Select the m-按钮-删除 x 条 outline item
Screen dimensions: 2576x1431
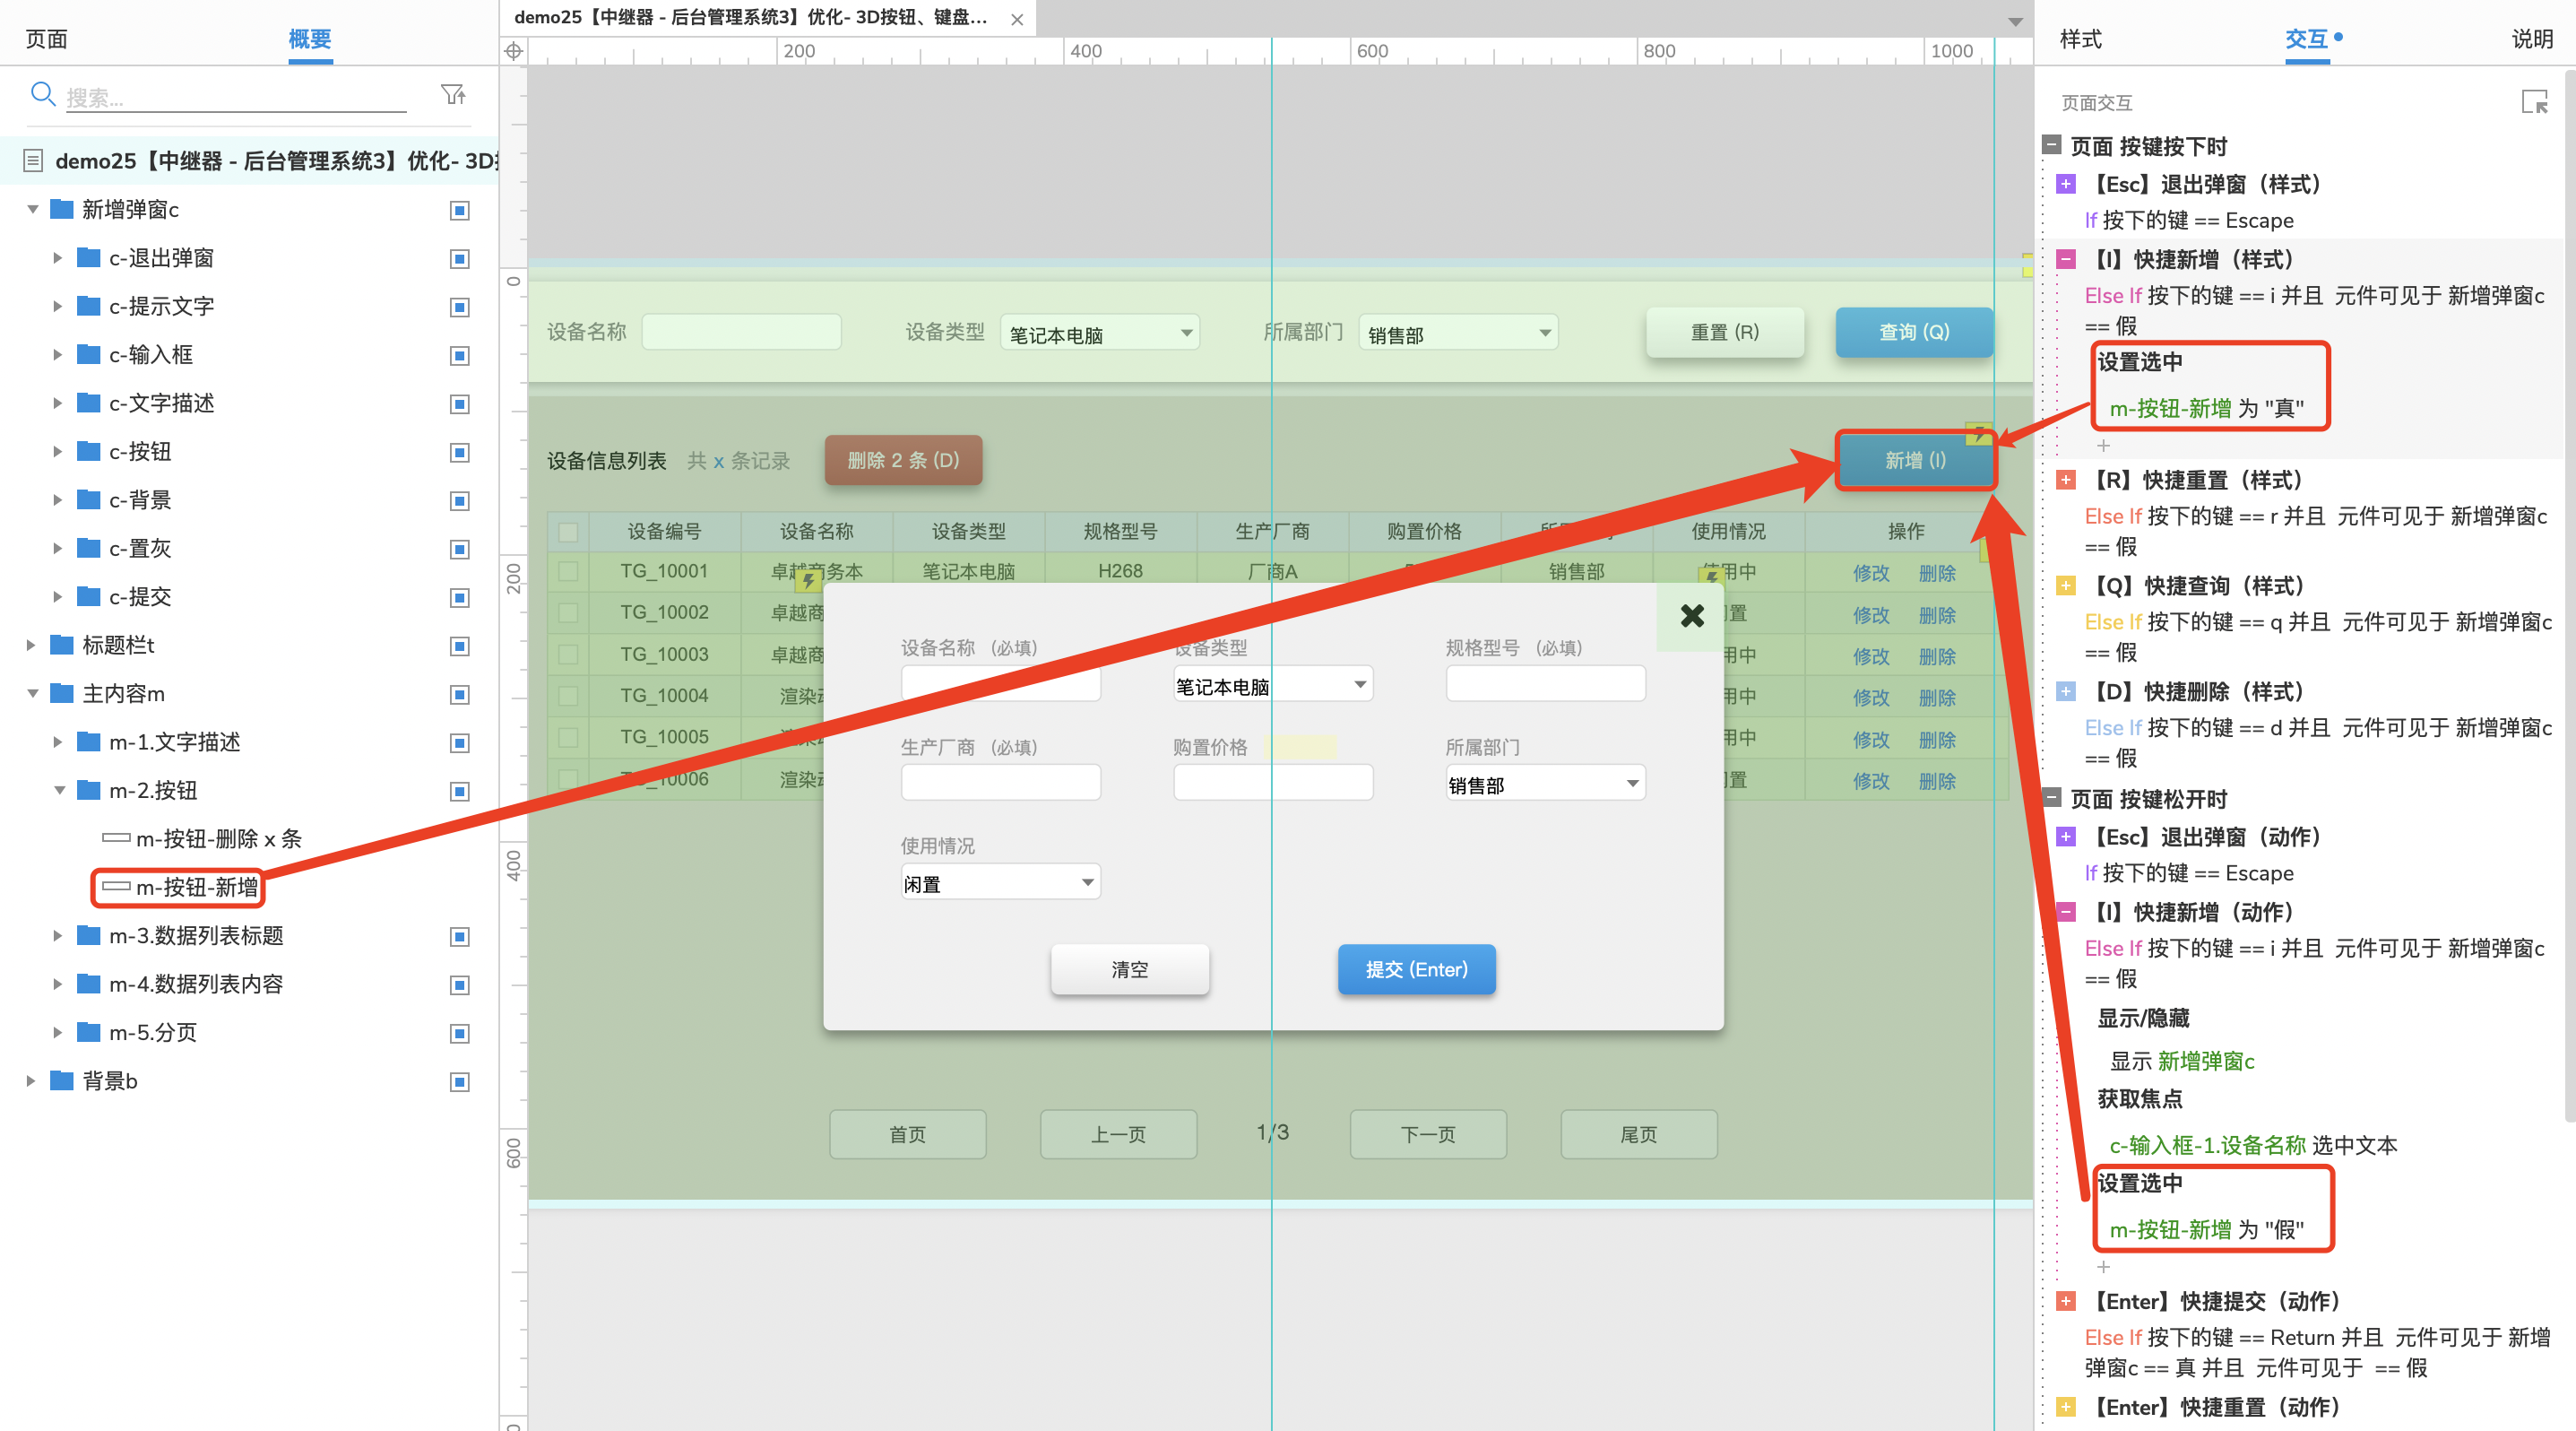pyautogui.click(x=218, y=839)
